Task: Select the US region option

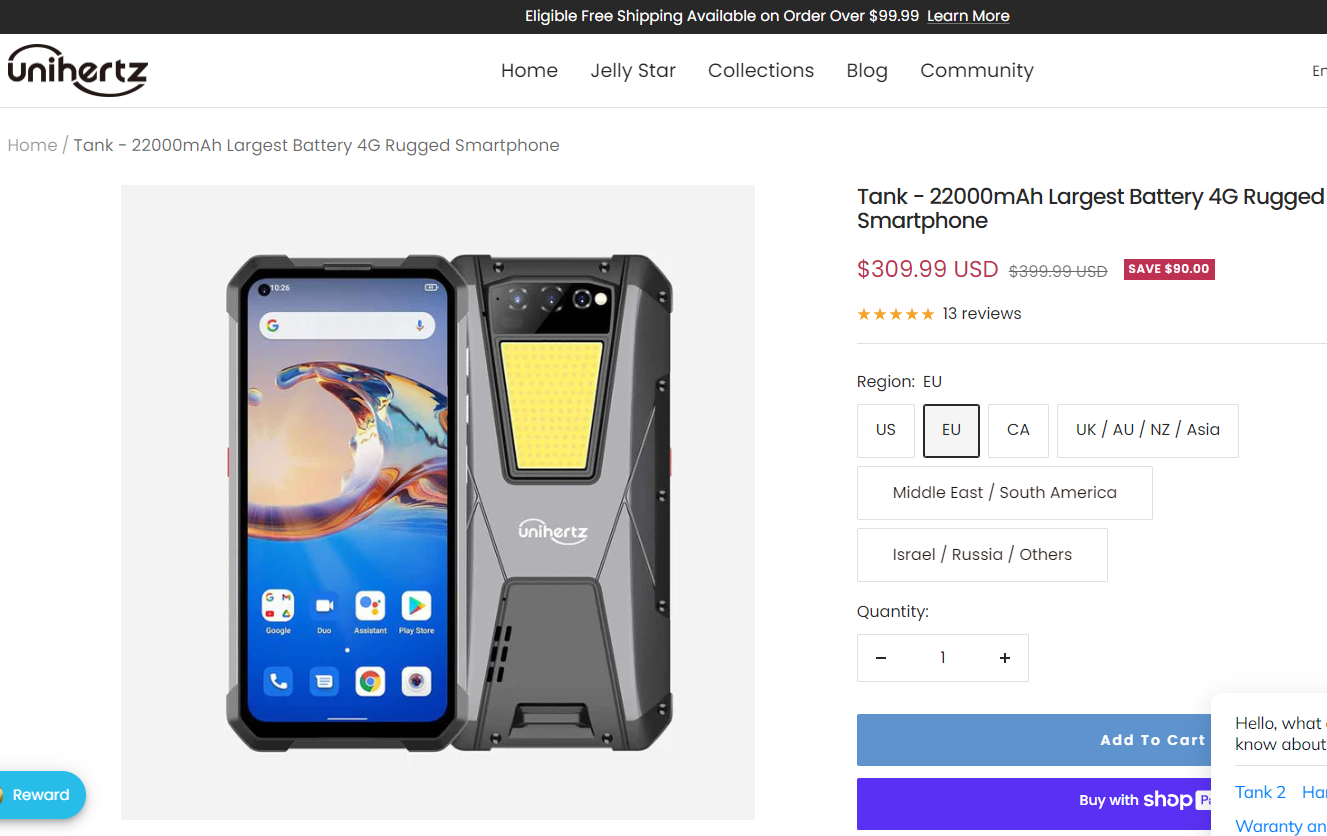Action: [886, 430]
